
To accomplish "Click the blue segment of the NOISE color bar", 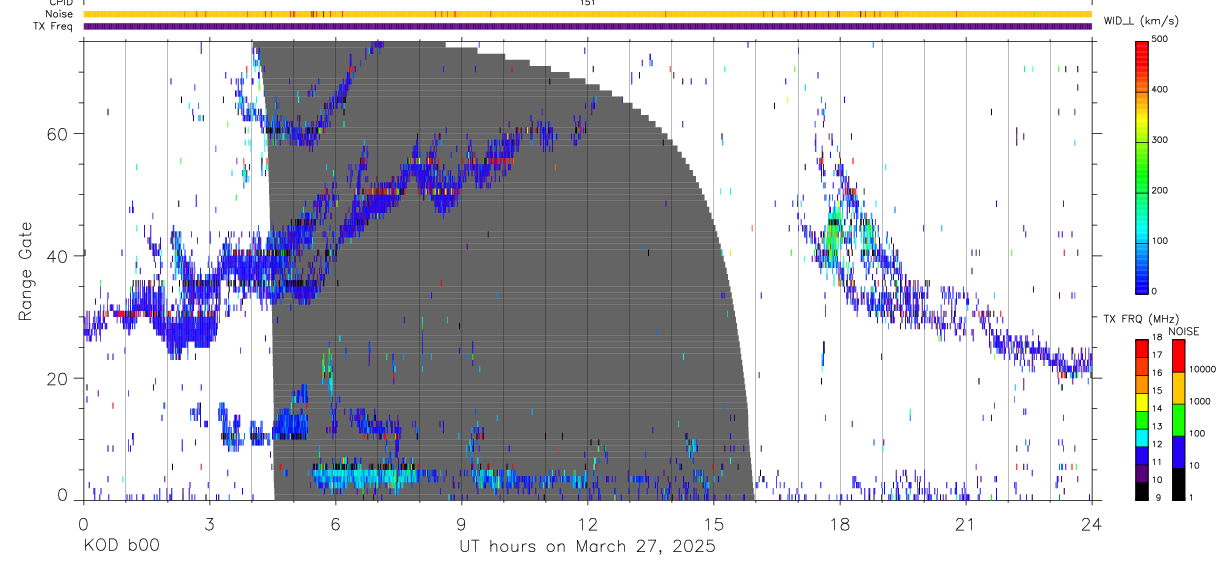I will [x=1178, y=452].
